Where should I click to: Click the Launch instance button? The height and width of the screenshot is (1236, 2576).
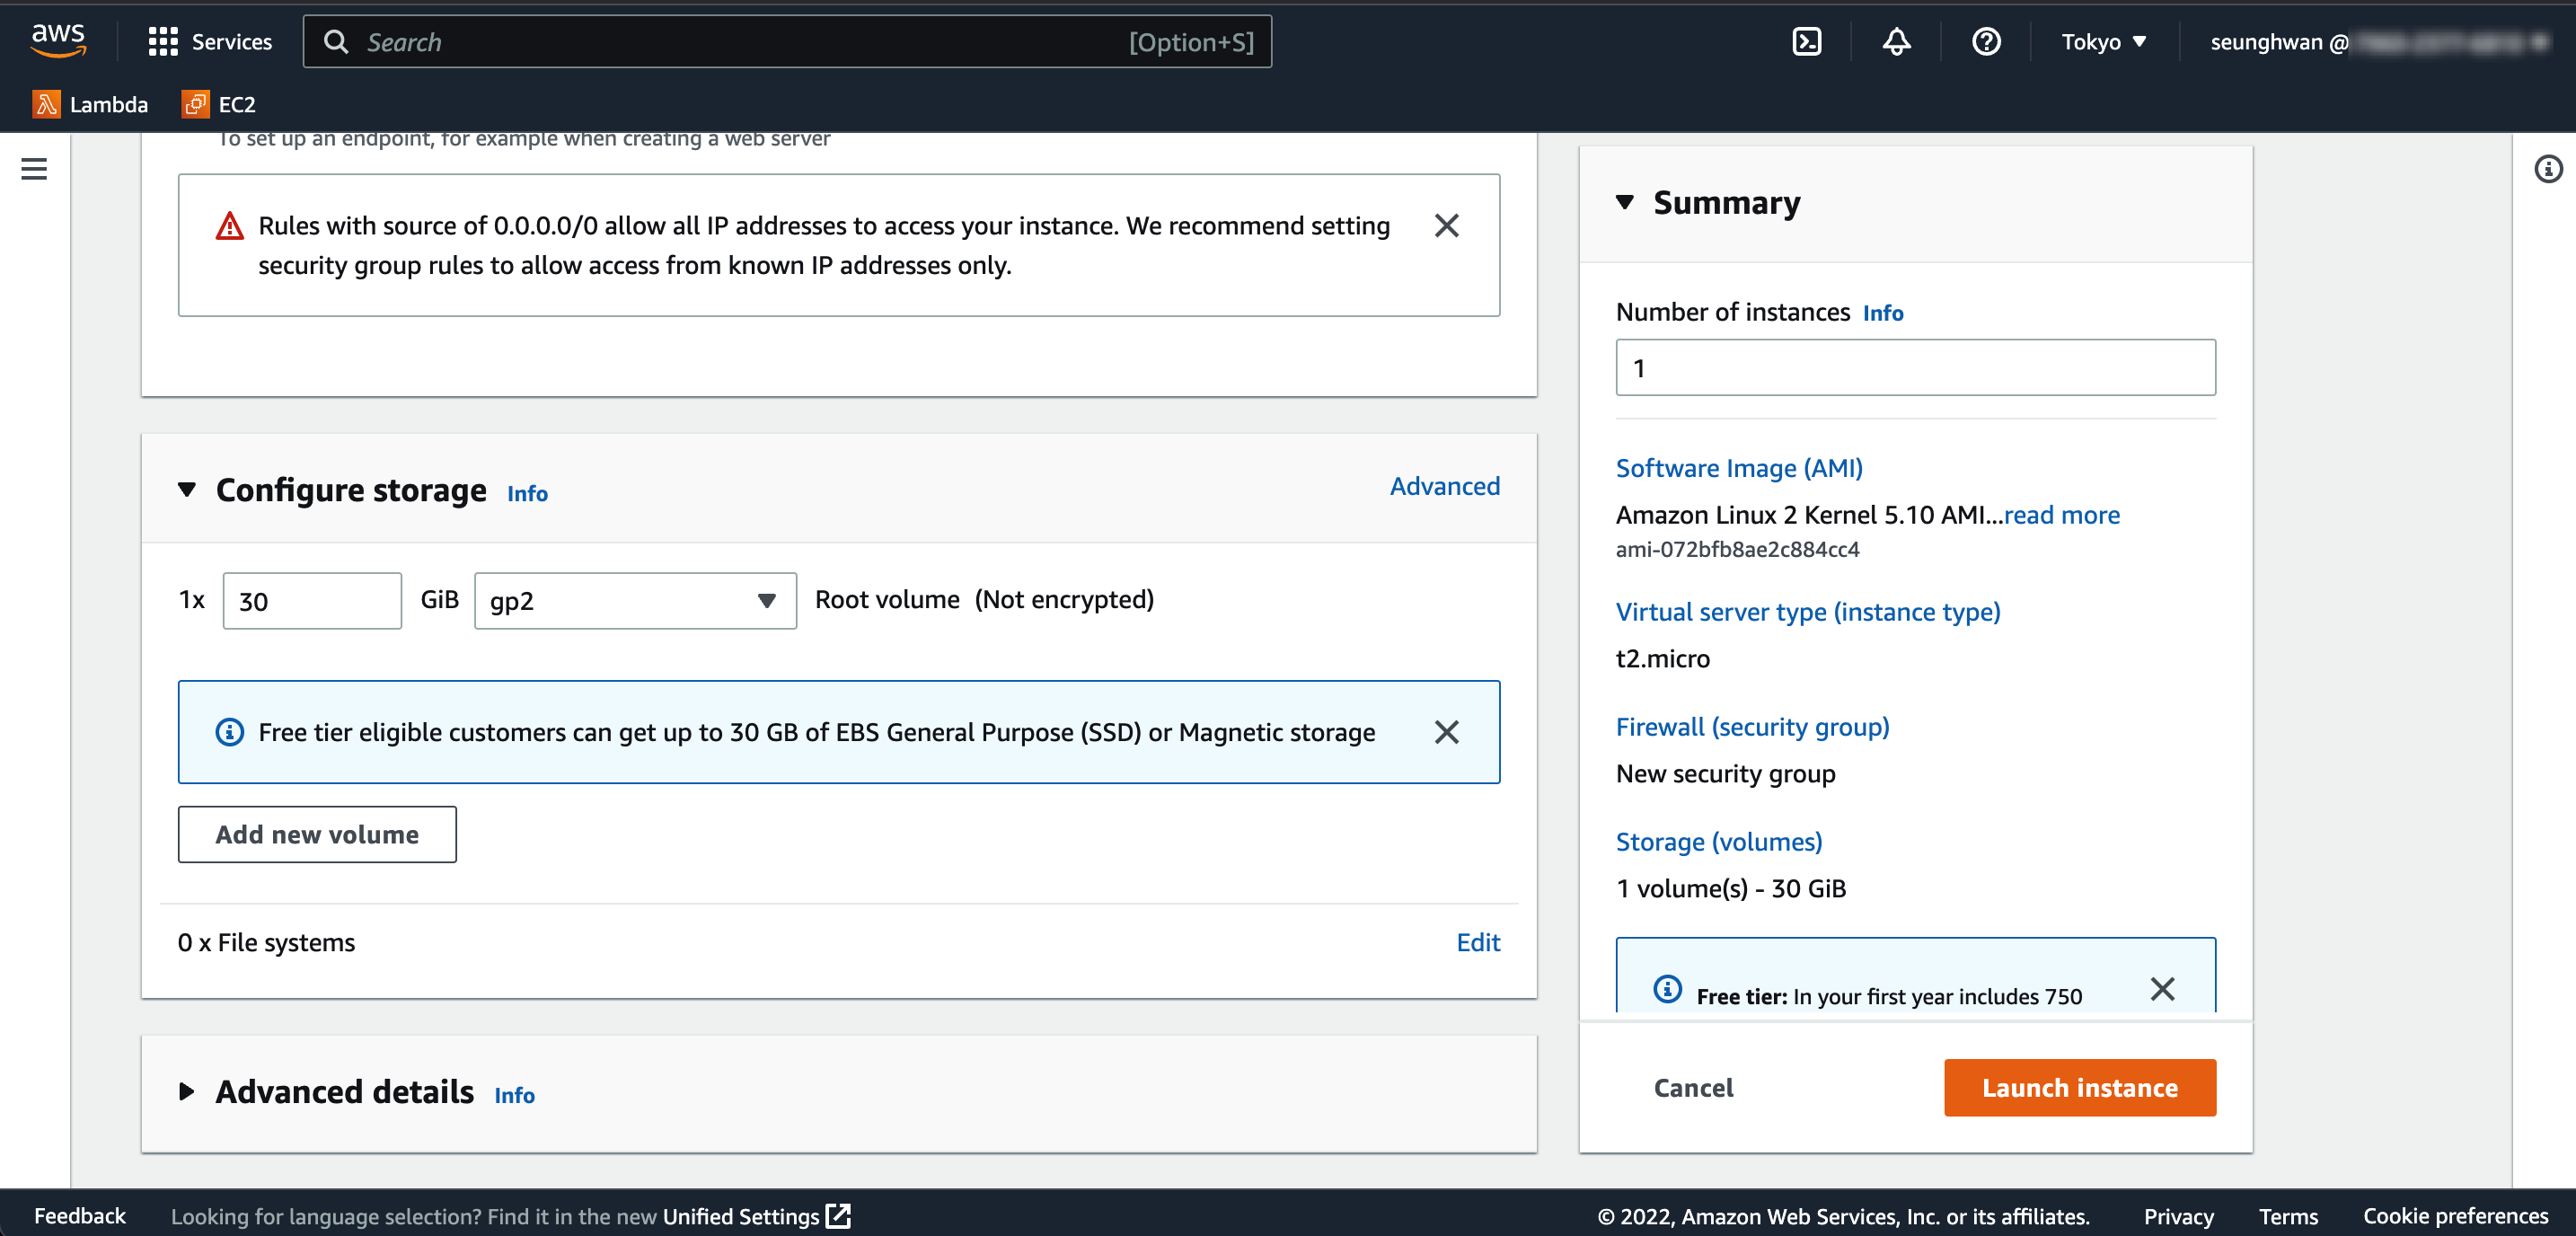(2079, 1087)
